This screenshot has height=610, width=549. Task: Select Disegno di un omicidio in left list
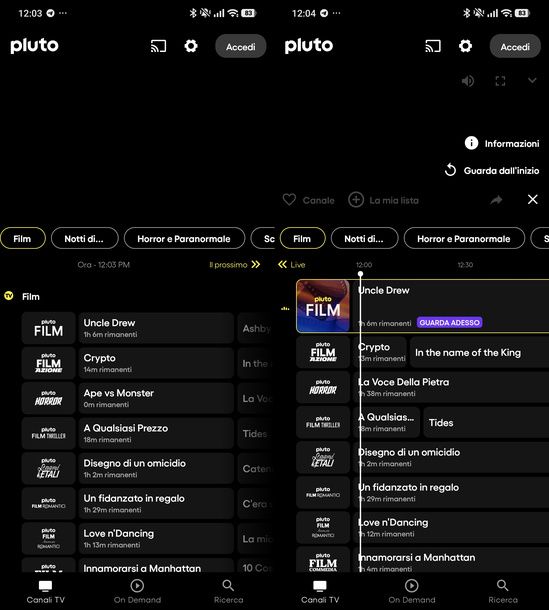pyautogui.click(x=156, y=468)
